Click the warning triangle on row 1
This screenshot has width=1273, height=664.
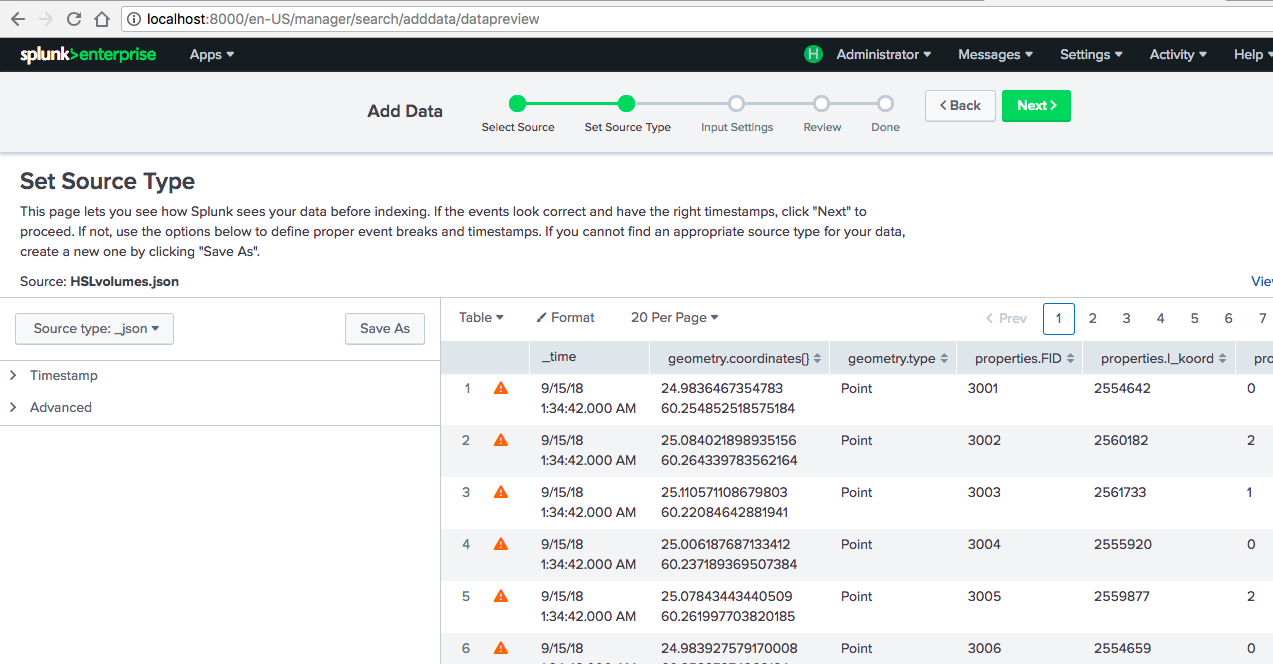(x=501, y=387)
